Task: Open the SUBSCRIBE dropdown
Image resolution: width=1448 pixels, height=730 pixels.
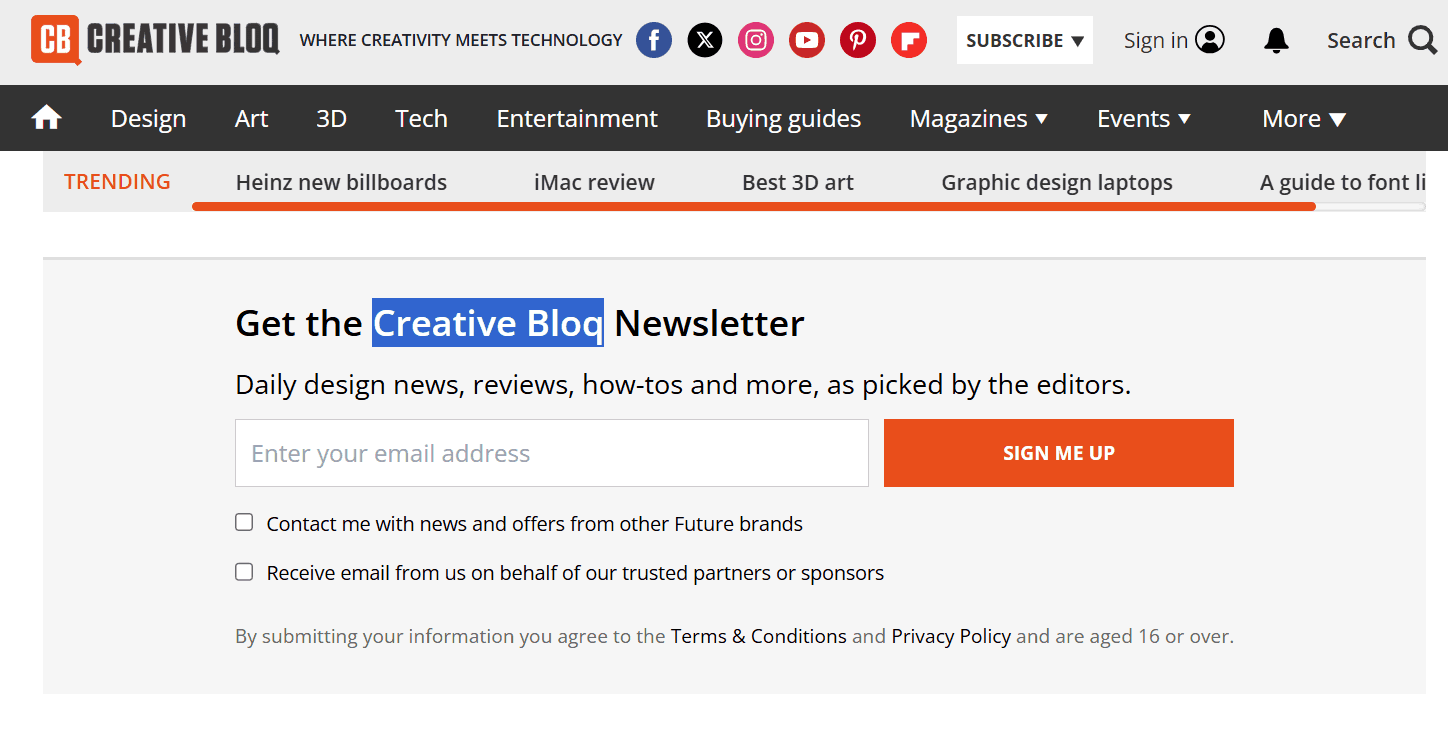Action: point(1024,40)
